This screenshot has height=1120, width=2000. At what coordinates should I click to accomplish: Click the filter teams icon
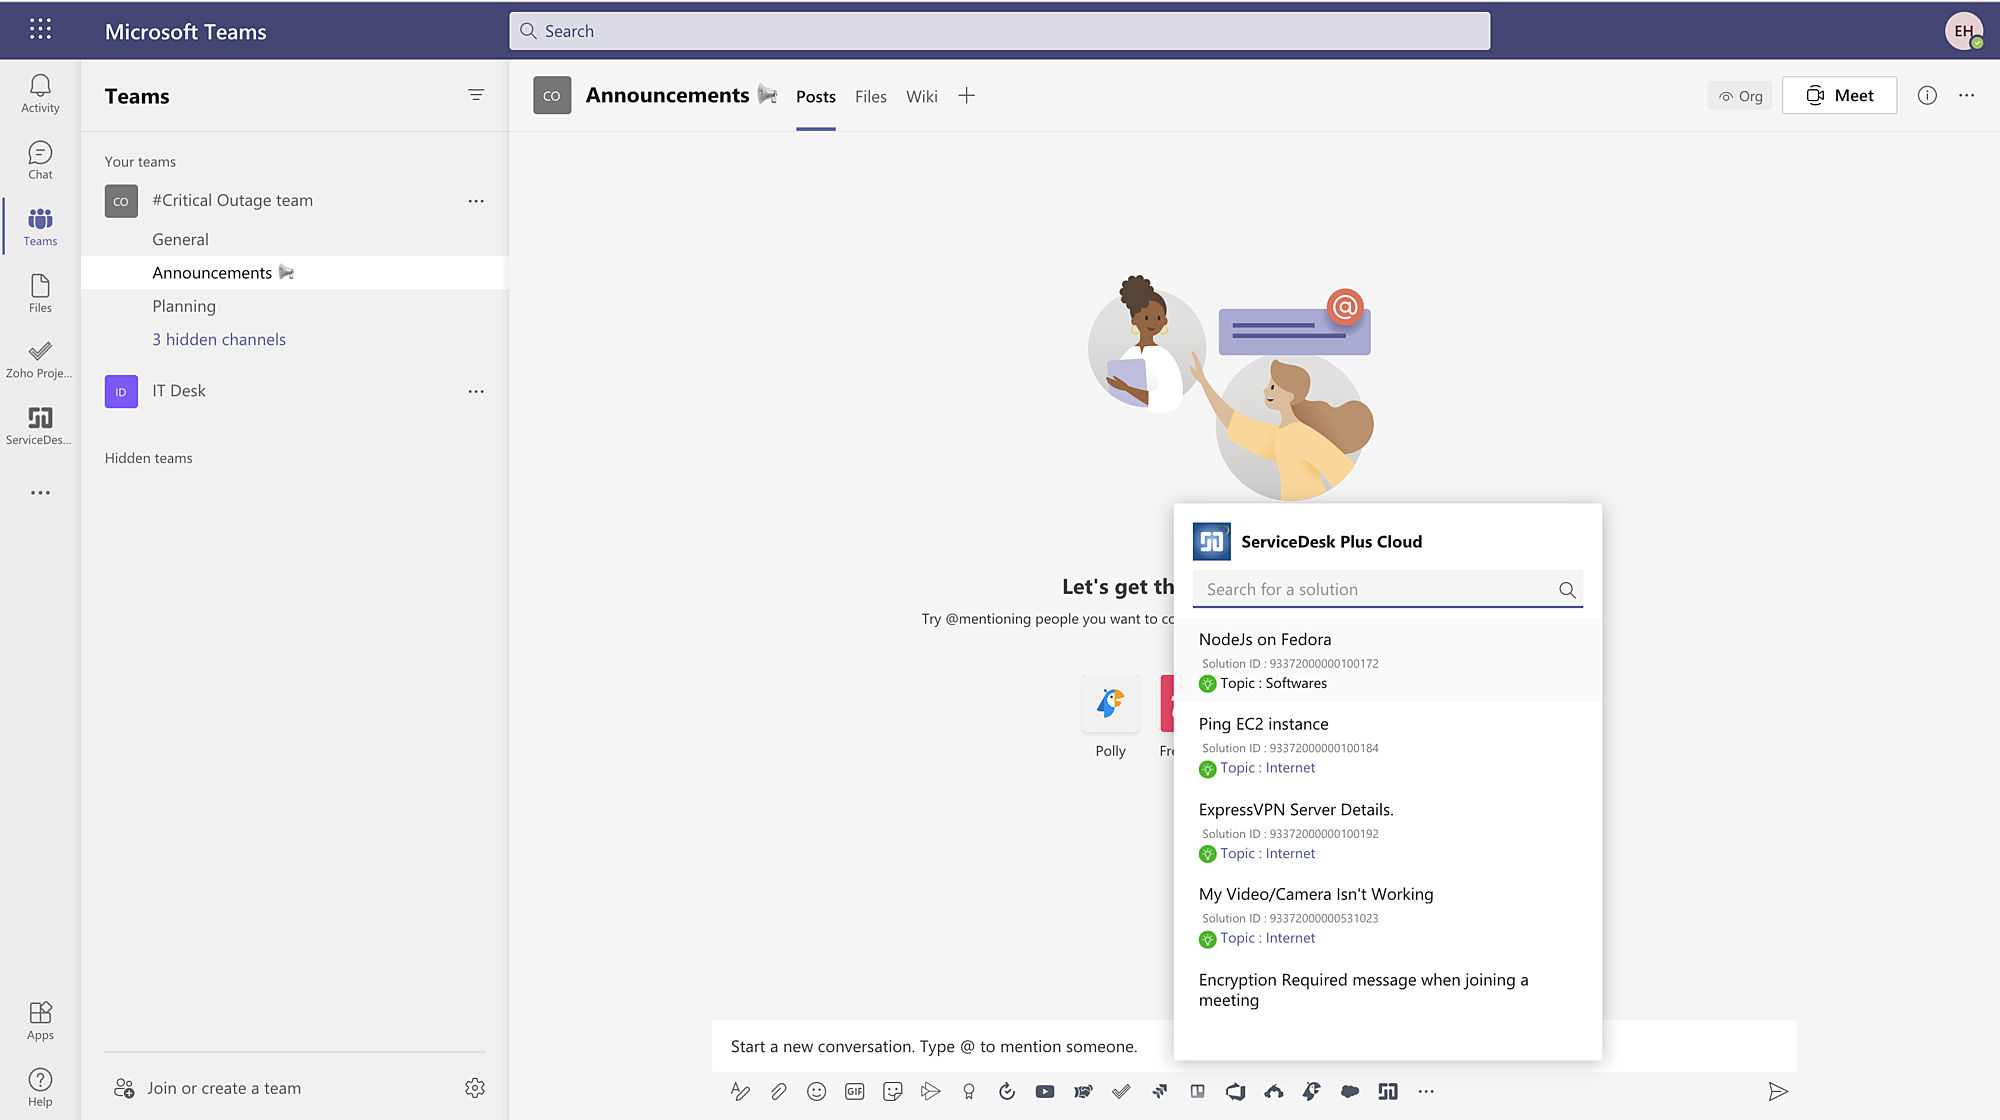(x=476, y=95)
